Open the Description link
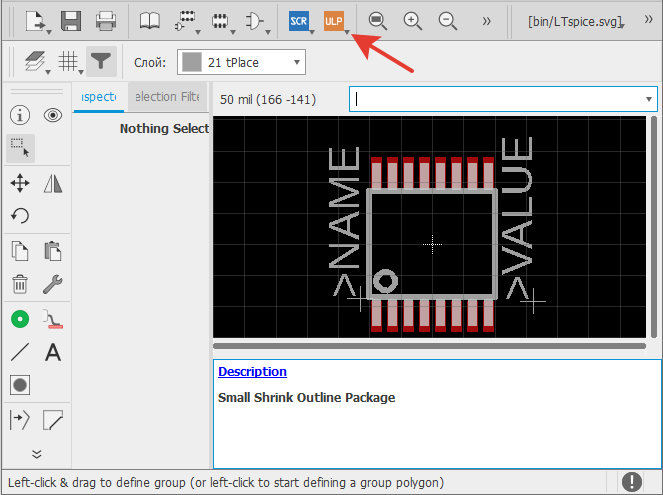 tap(252, 372)
